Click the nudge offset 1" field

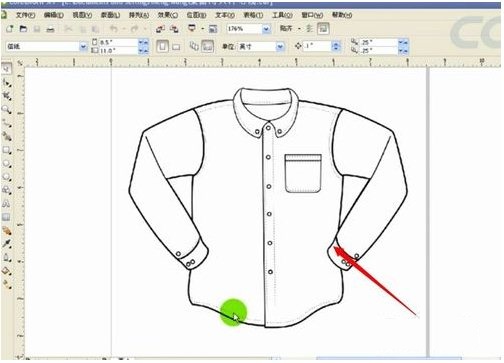point(317,46)
